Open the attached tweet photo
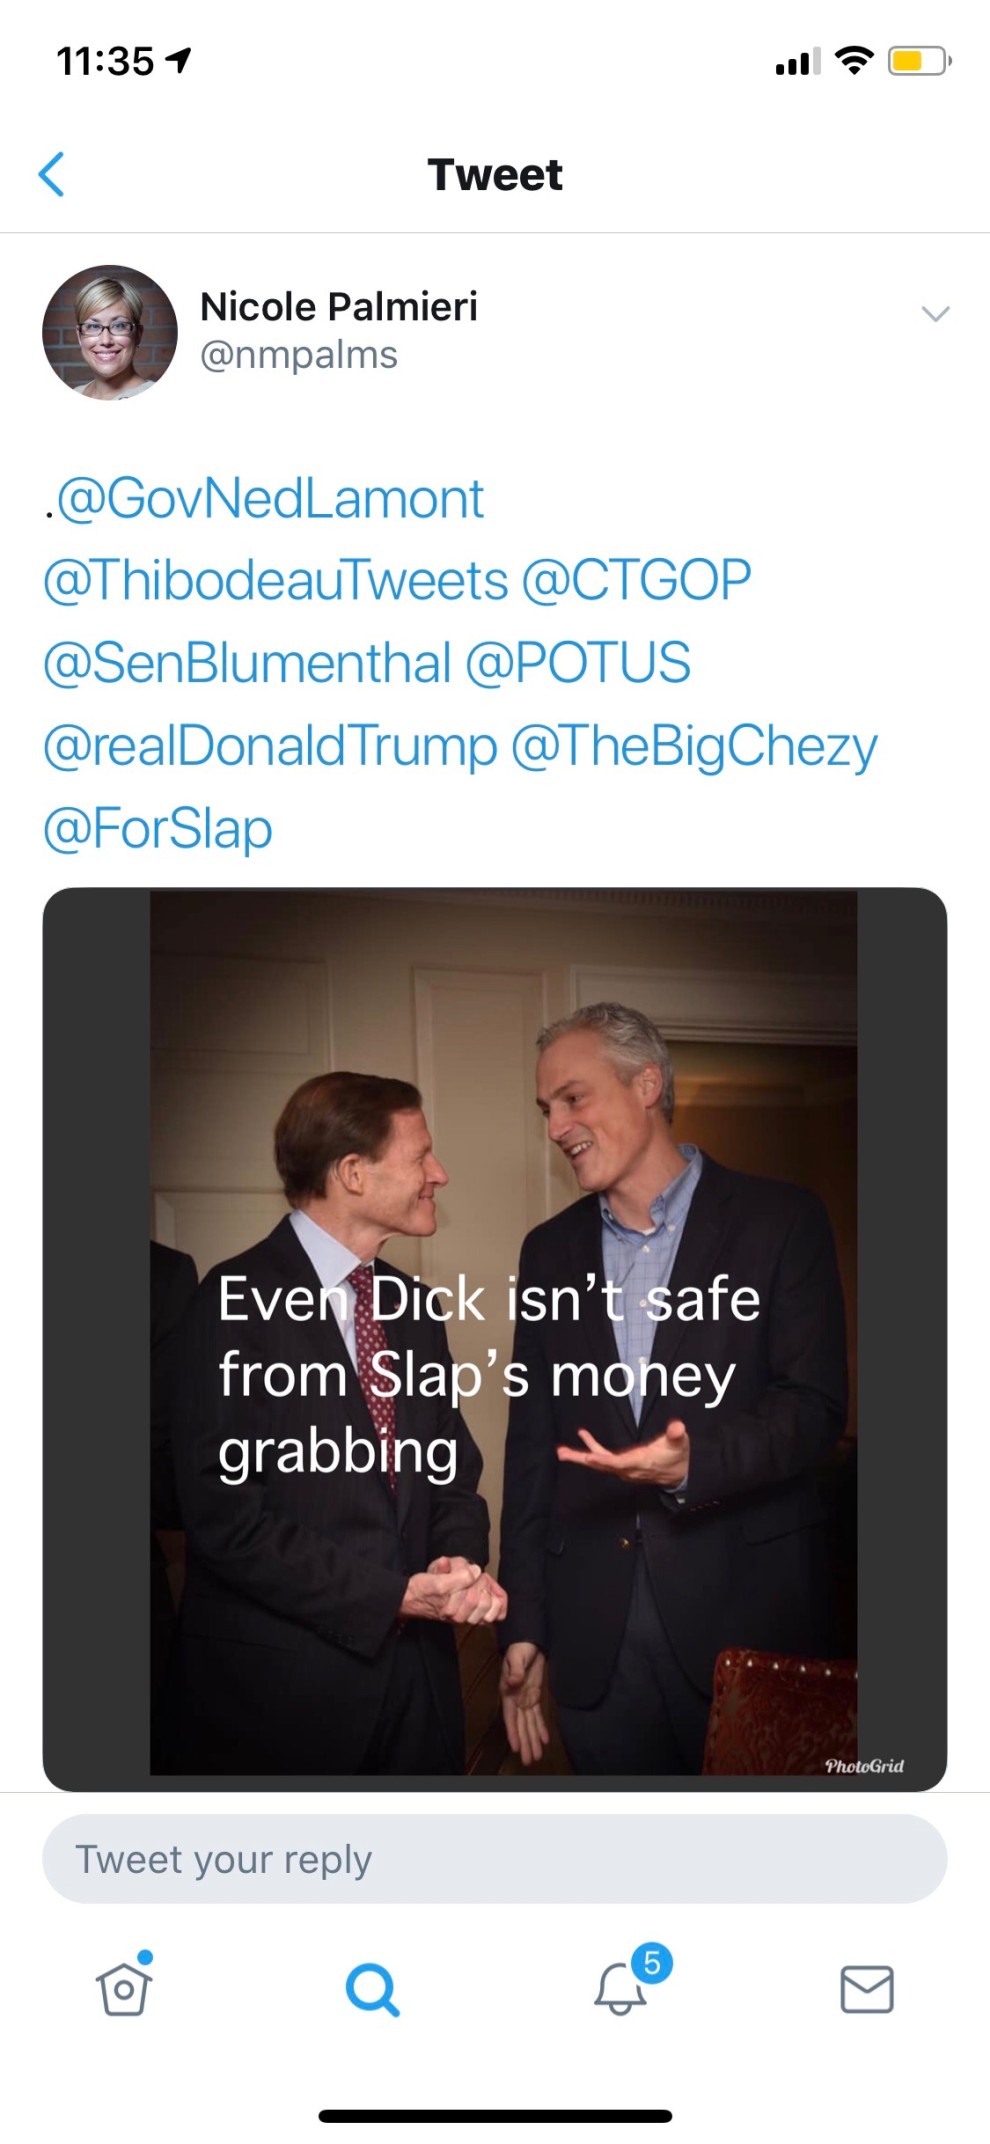This screenshot has width=990, height=2144. tap(494, 1338)
